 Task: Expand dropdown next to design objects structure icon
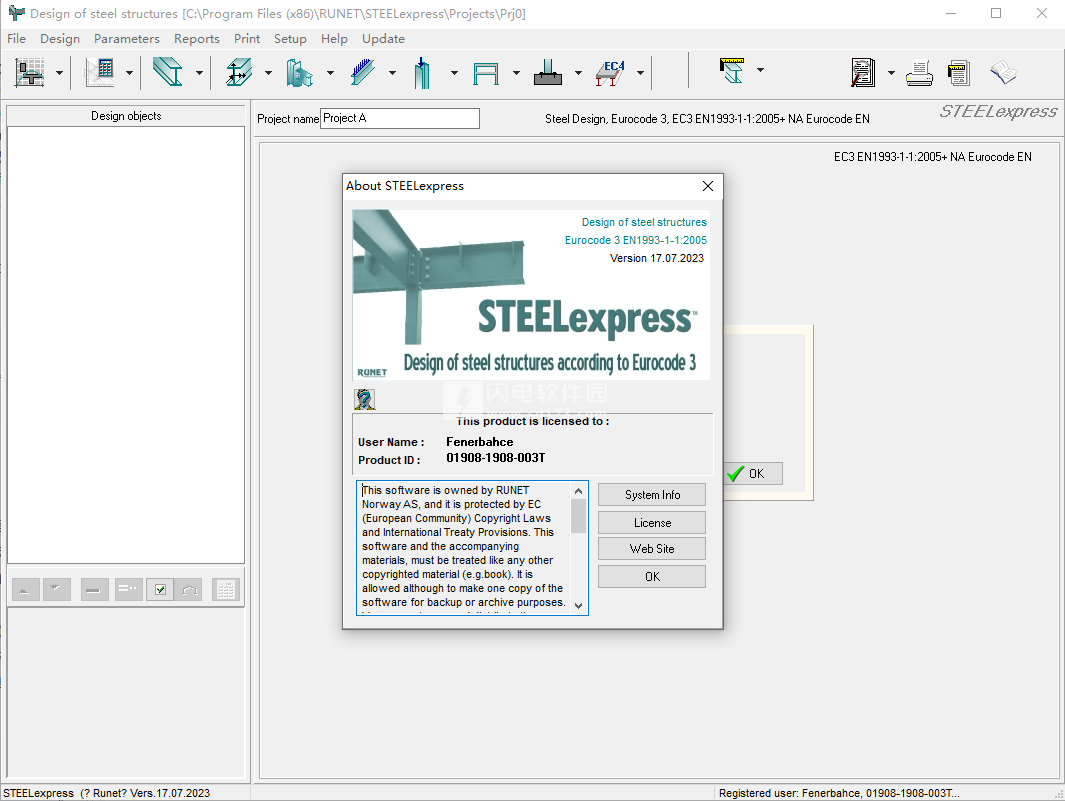point(59,72)
